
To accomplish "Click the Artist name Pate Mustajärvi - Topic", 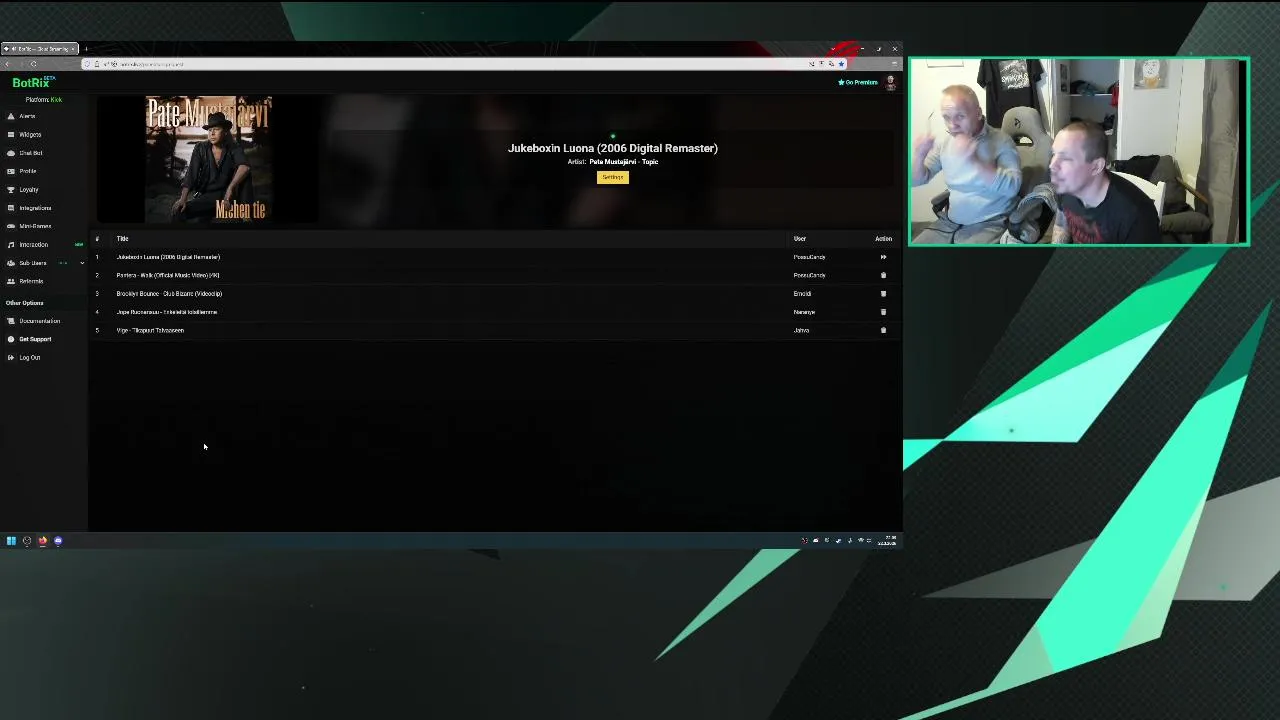I will coord(624,162).
